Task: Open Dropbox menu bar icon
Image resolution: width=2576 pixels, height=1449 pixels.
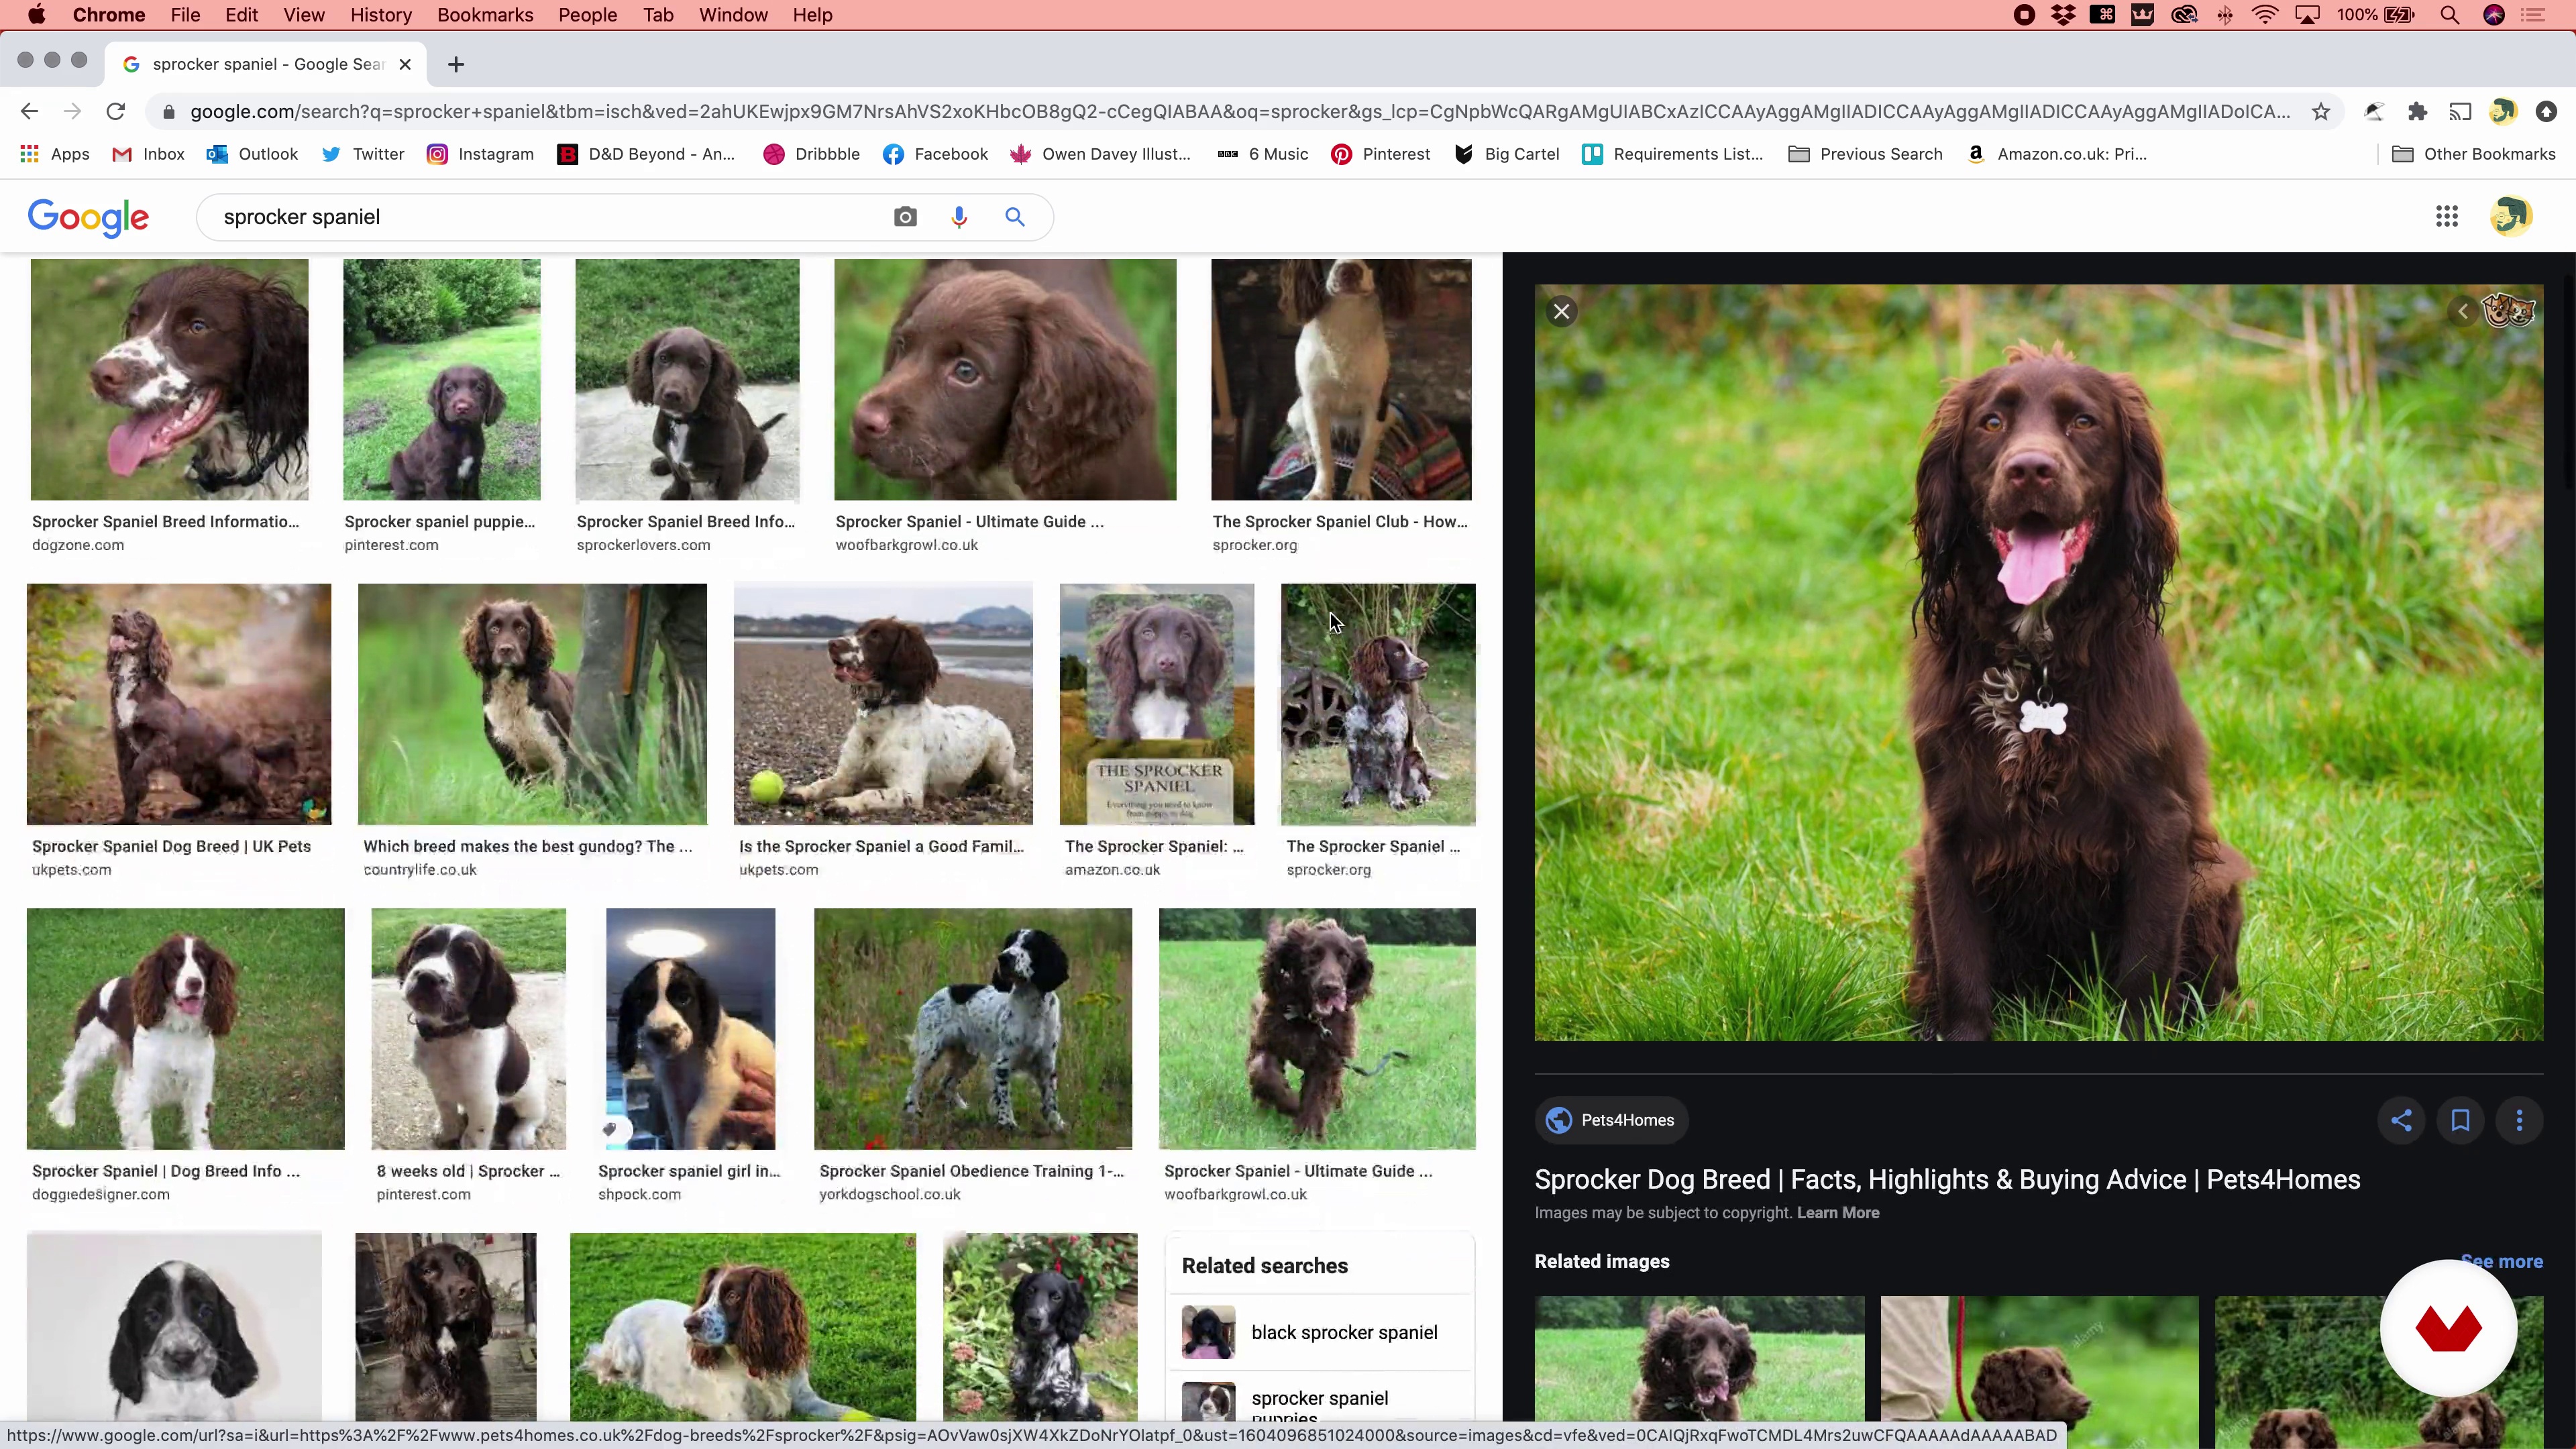Action: click(2062, 15)
